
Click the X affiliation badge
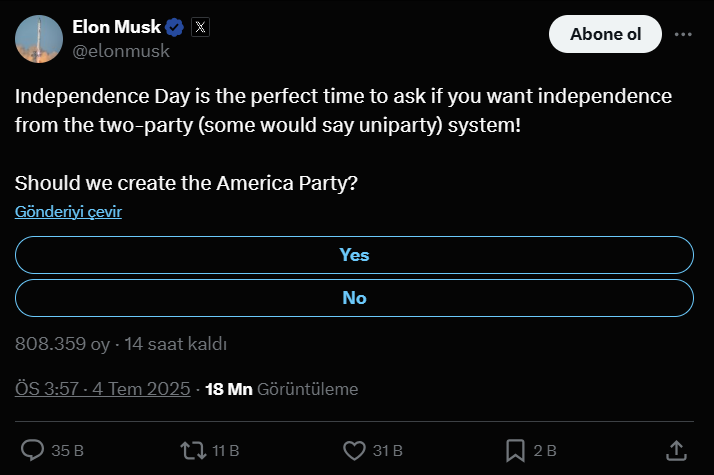tap(200, 27)
